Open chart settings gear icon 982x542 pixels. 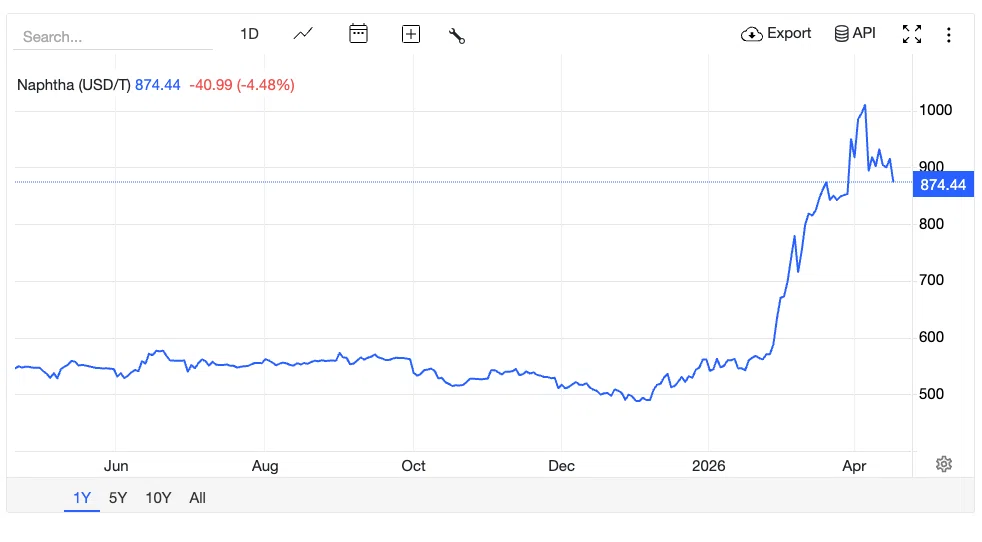(x=944, y=464)
